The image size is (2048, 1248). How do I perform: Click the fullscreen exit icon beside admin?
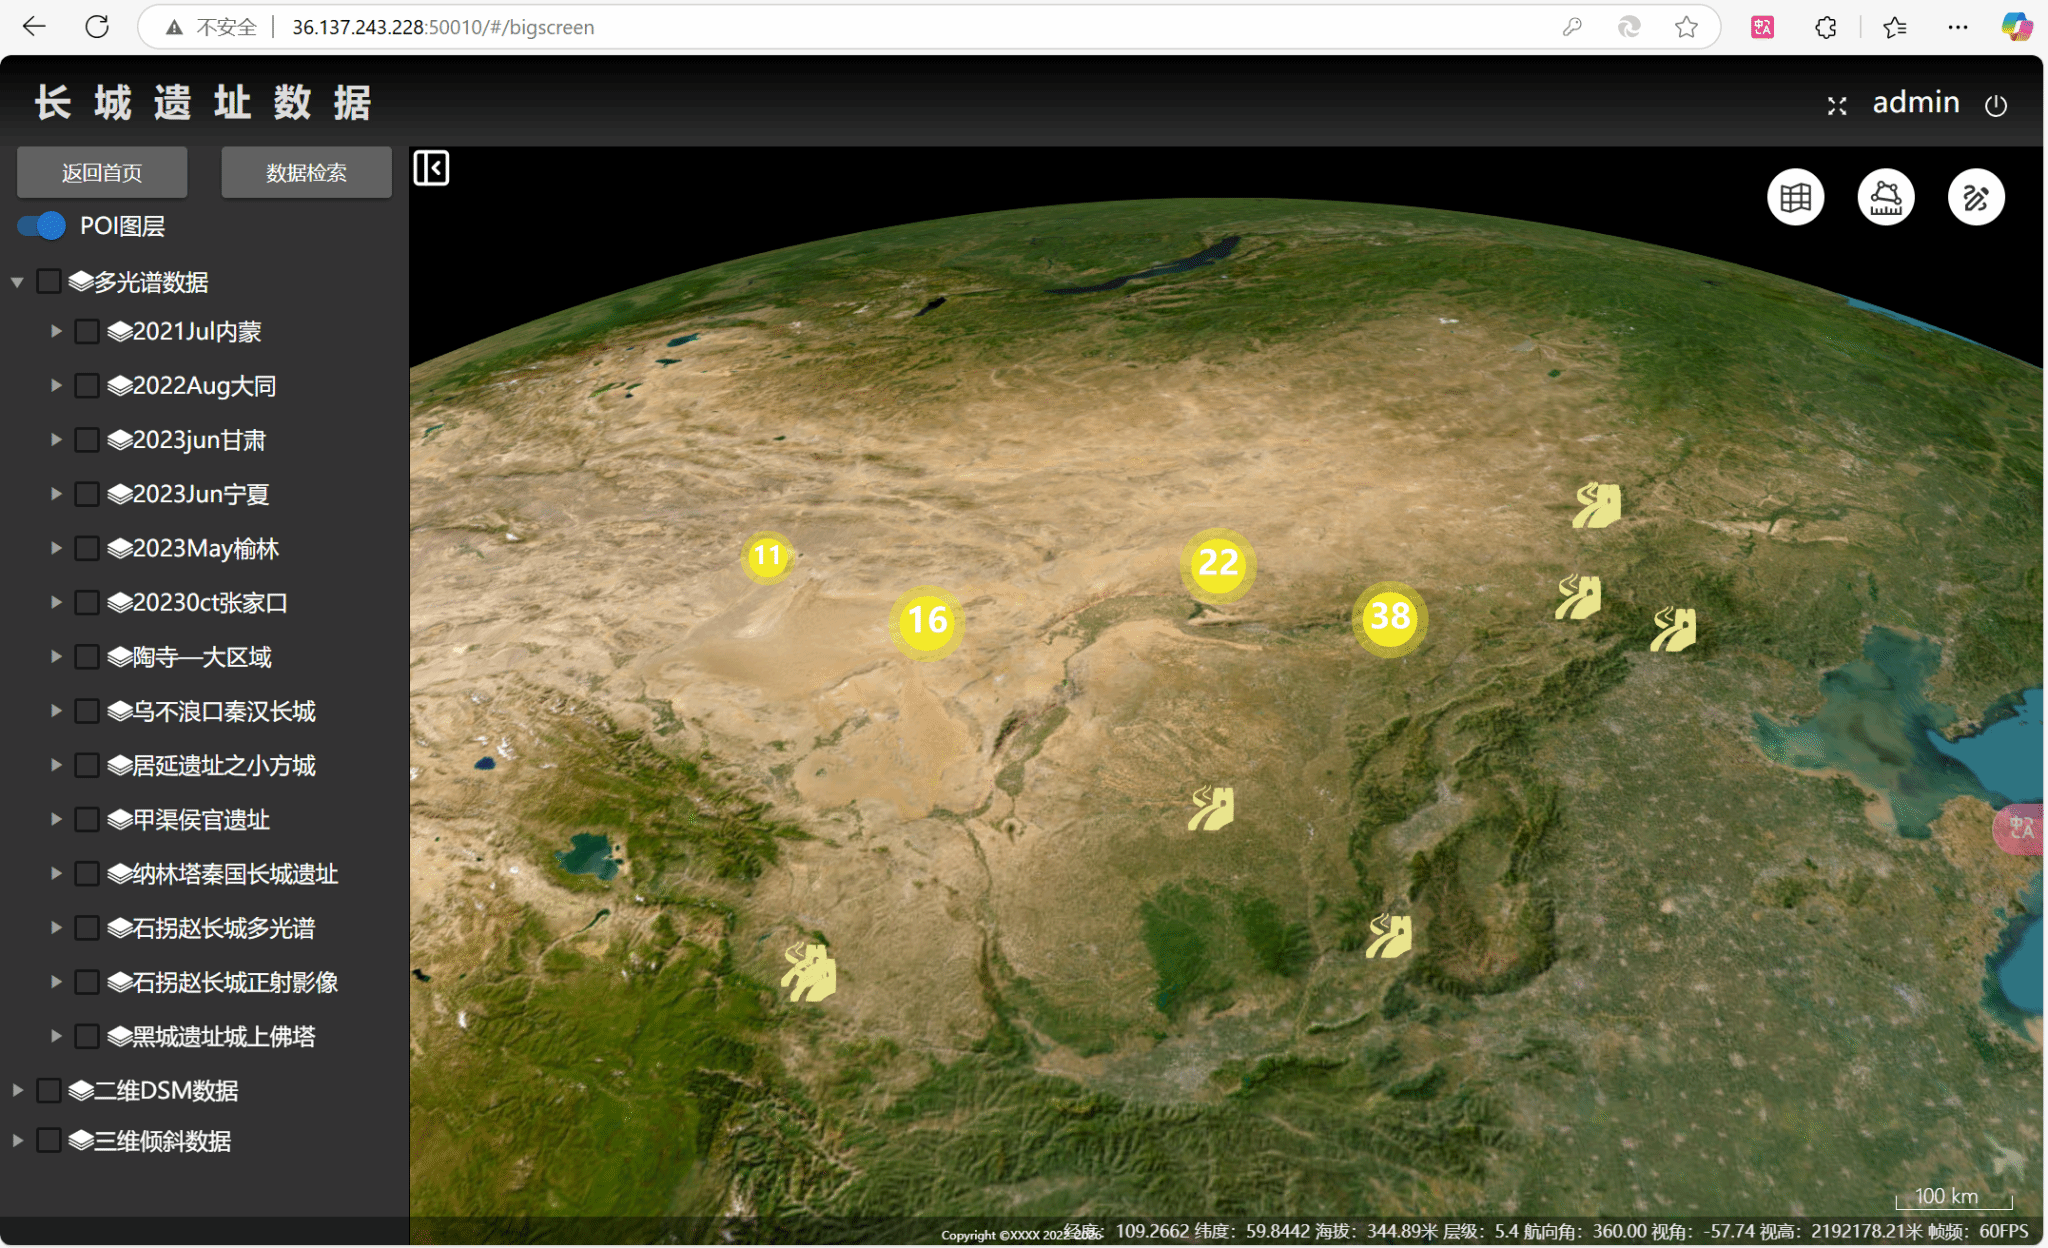[x=1837, y=105]
